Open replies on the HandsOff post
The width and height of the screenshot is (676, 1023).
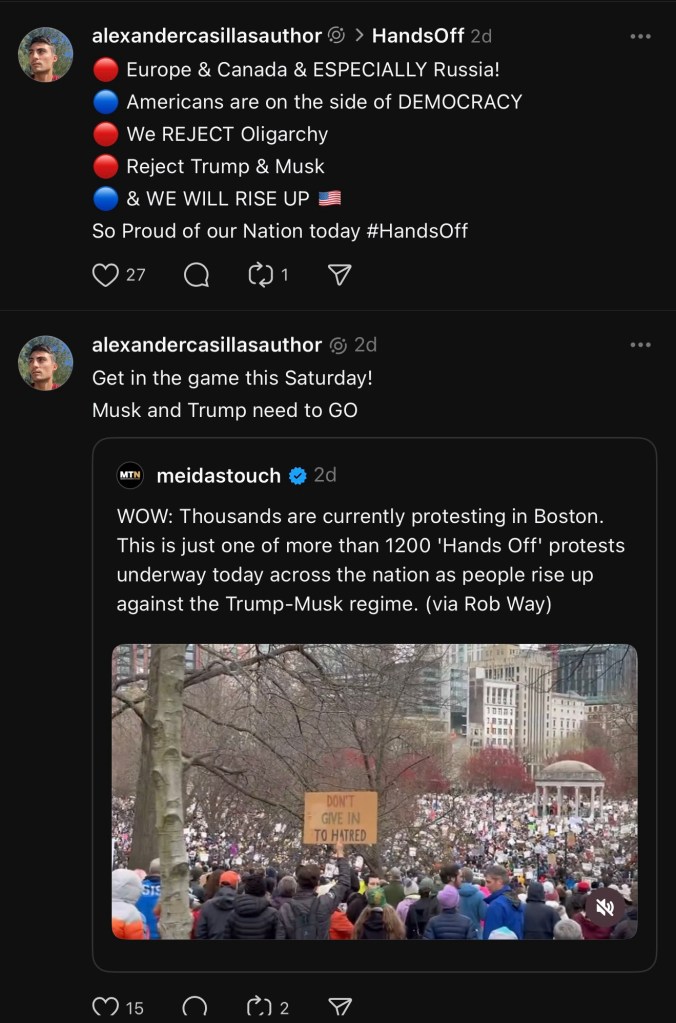click(196, 275)
